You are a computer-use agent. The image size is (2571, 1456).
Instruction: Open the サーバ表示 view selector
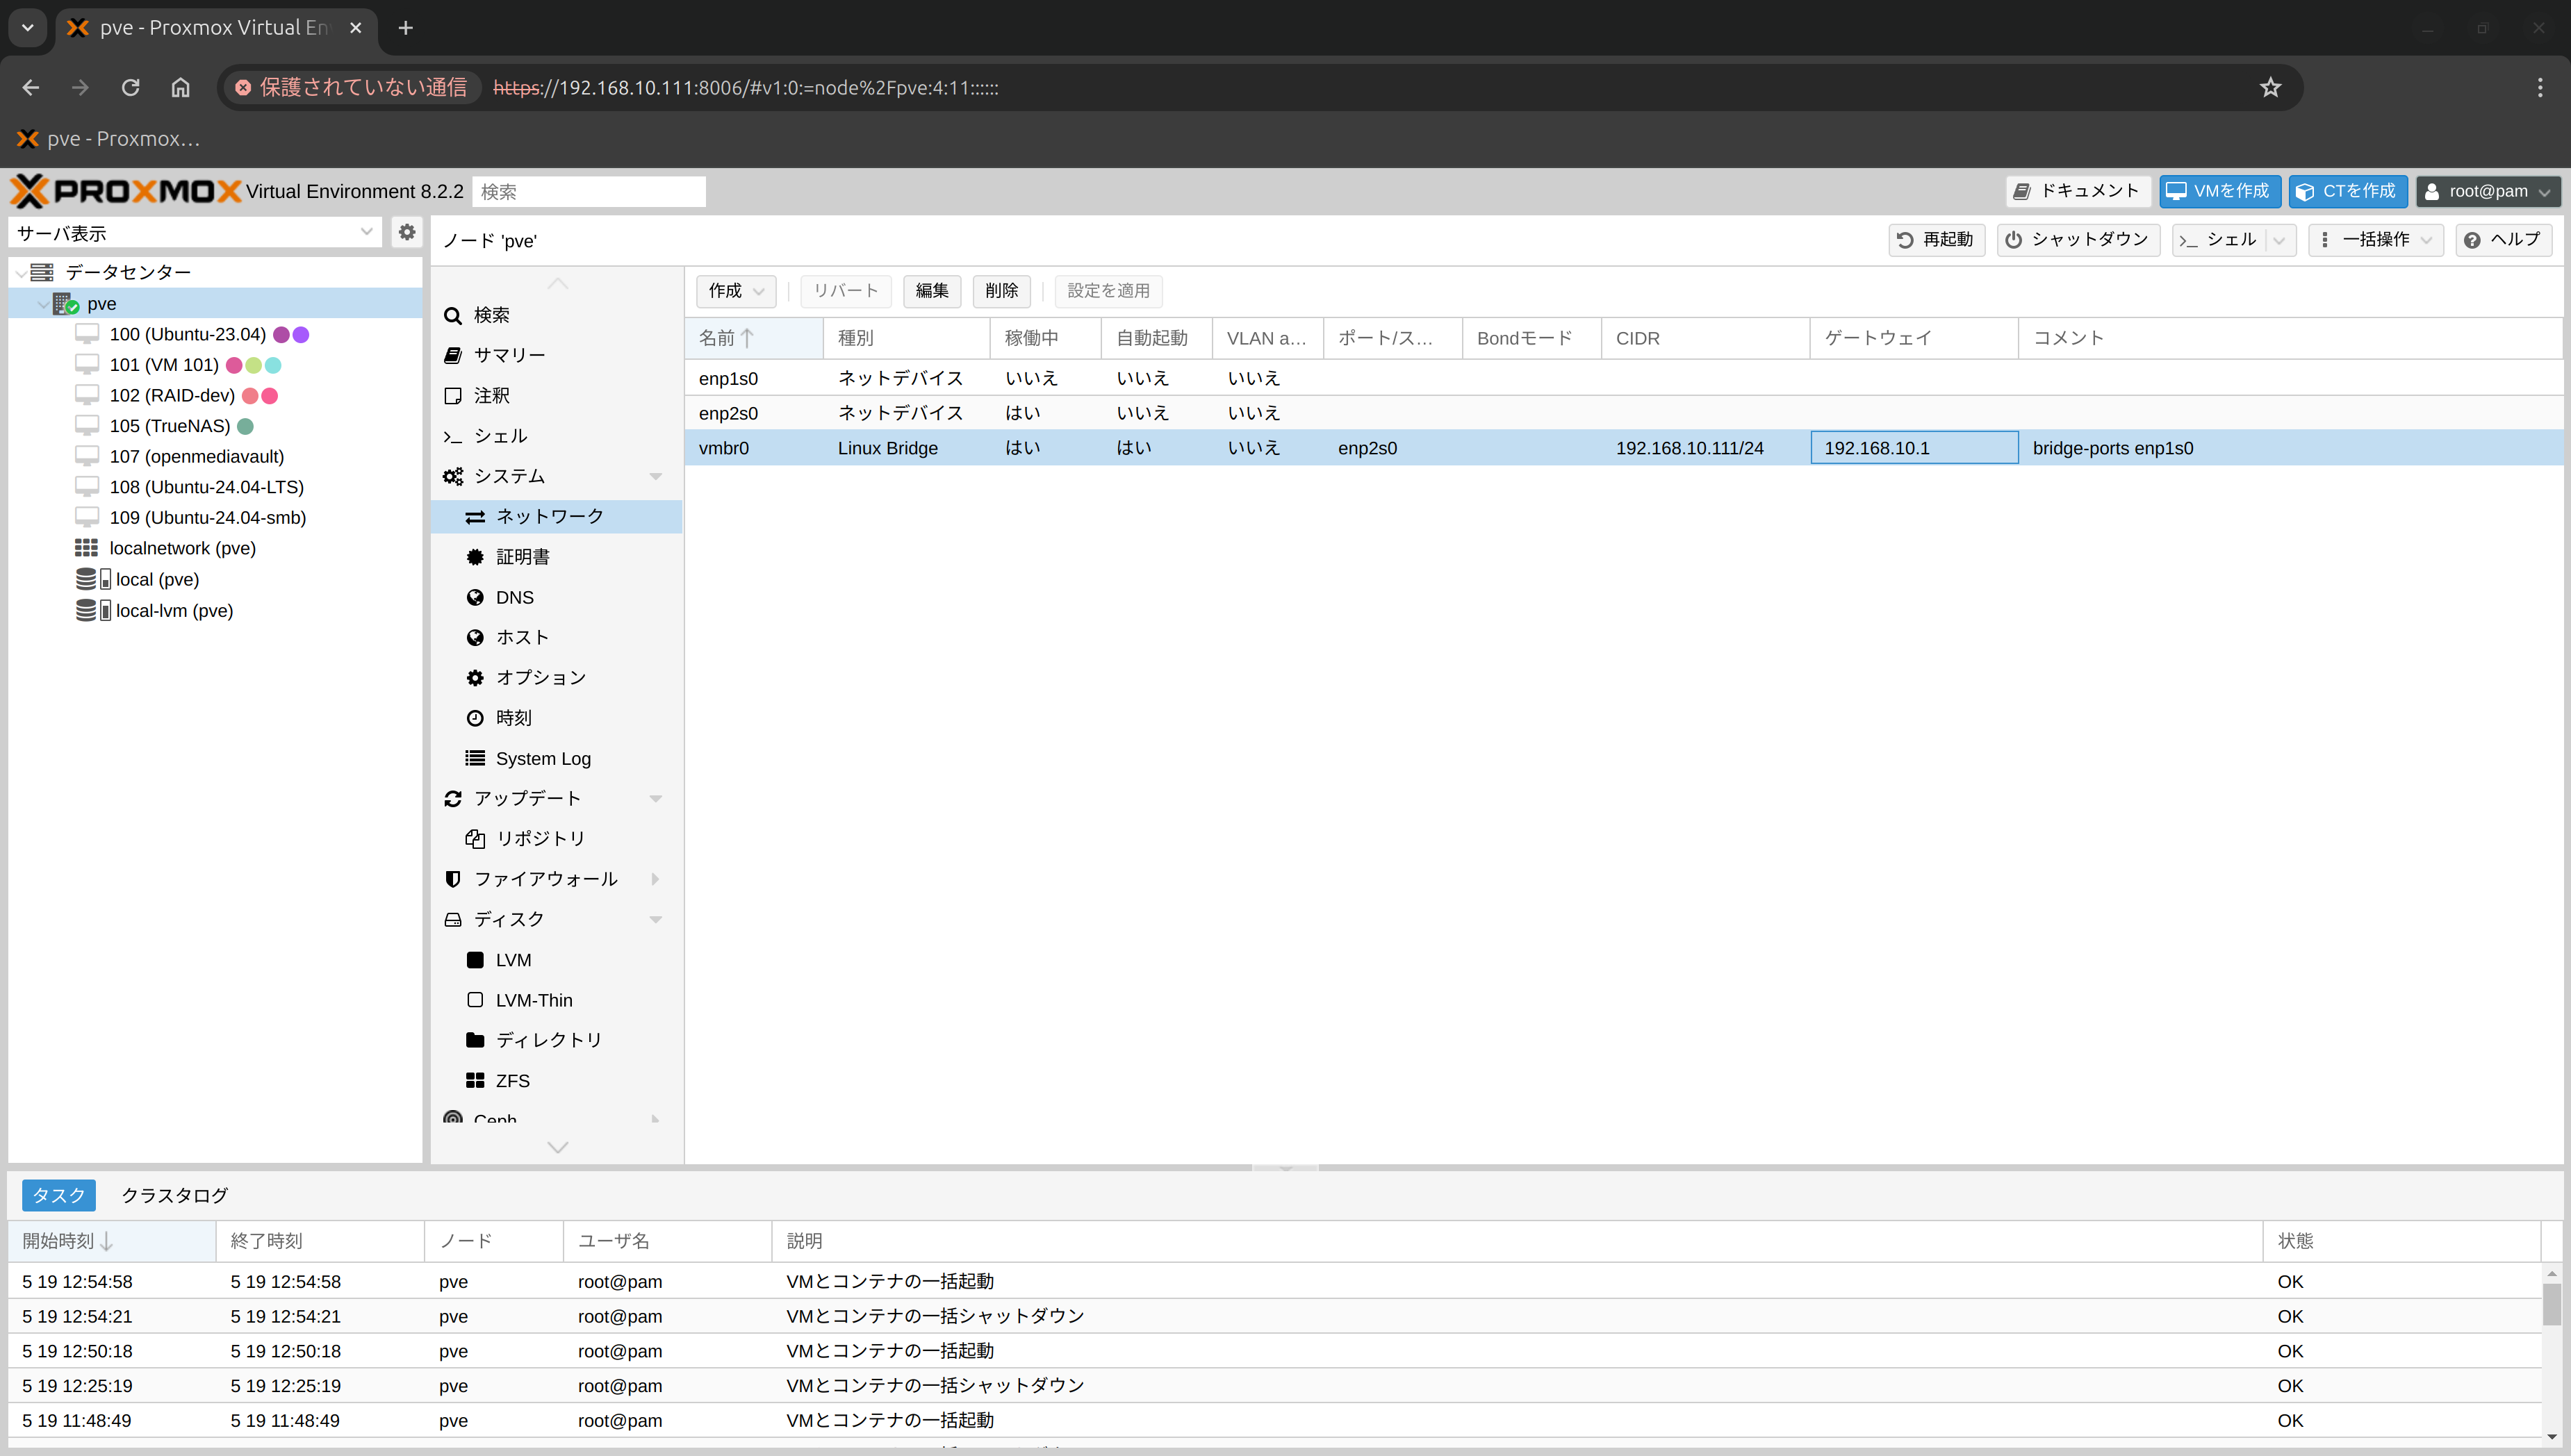[x=195, y=233]
